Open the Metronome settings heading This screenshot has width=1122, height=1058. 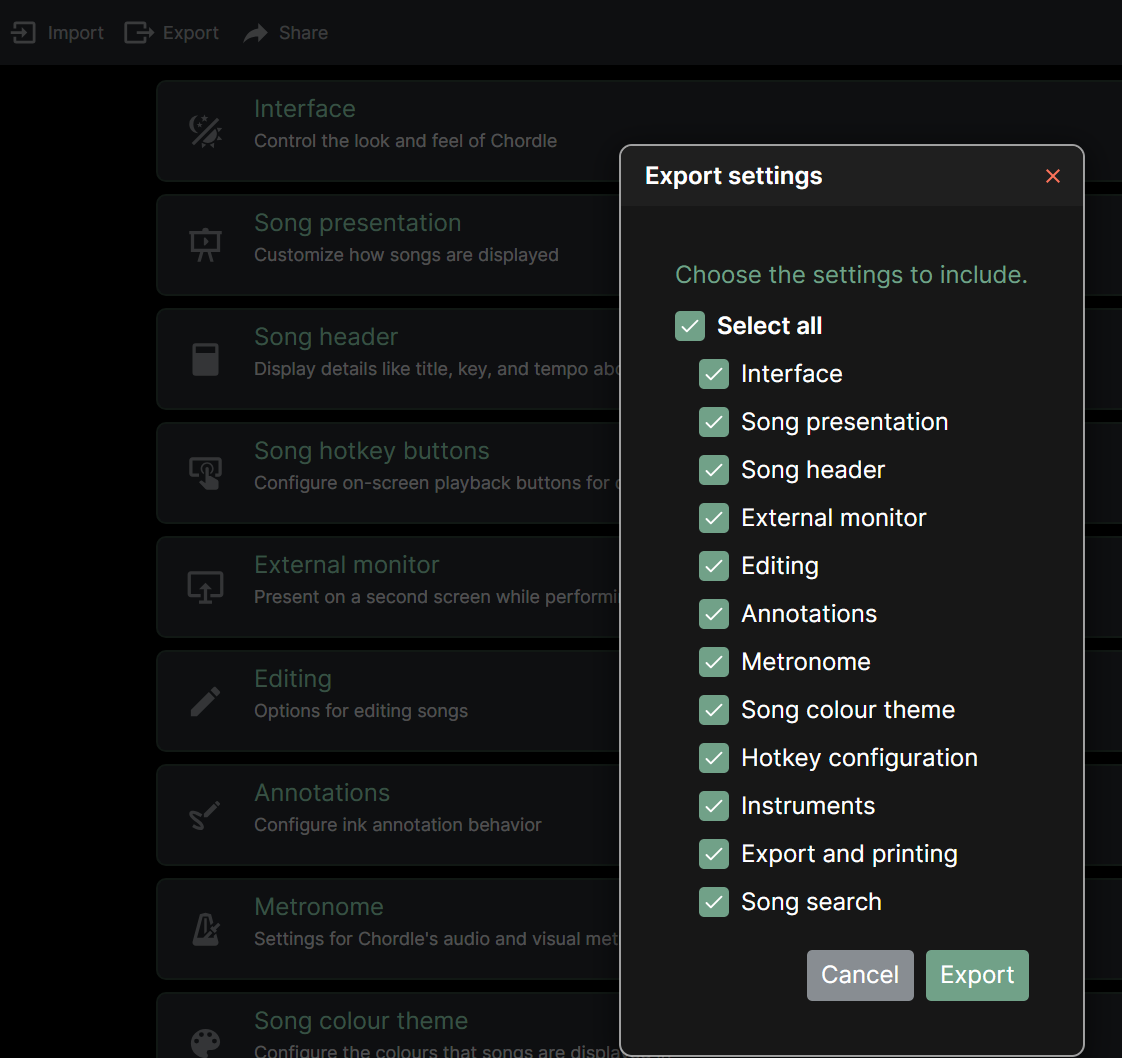(x=319, y=907)
